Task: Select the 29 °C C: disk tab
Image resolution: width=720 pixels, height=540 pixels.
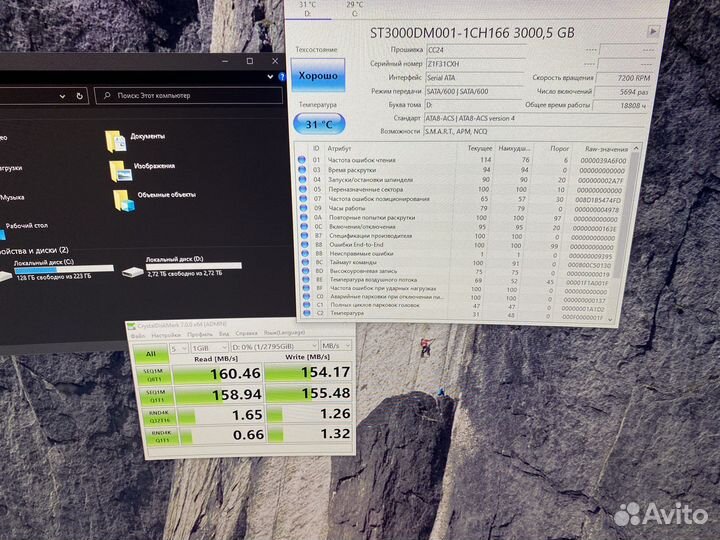Action: tap(354, 9)
